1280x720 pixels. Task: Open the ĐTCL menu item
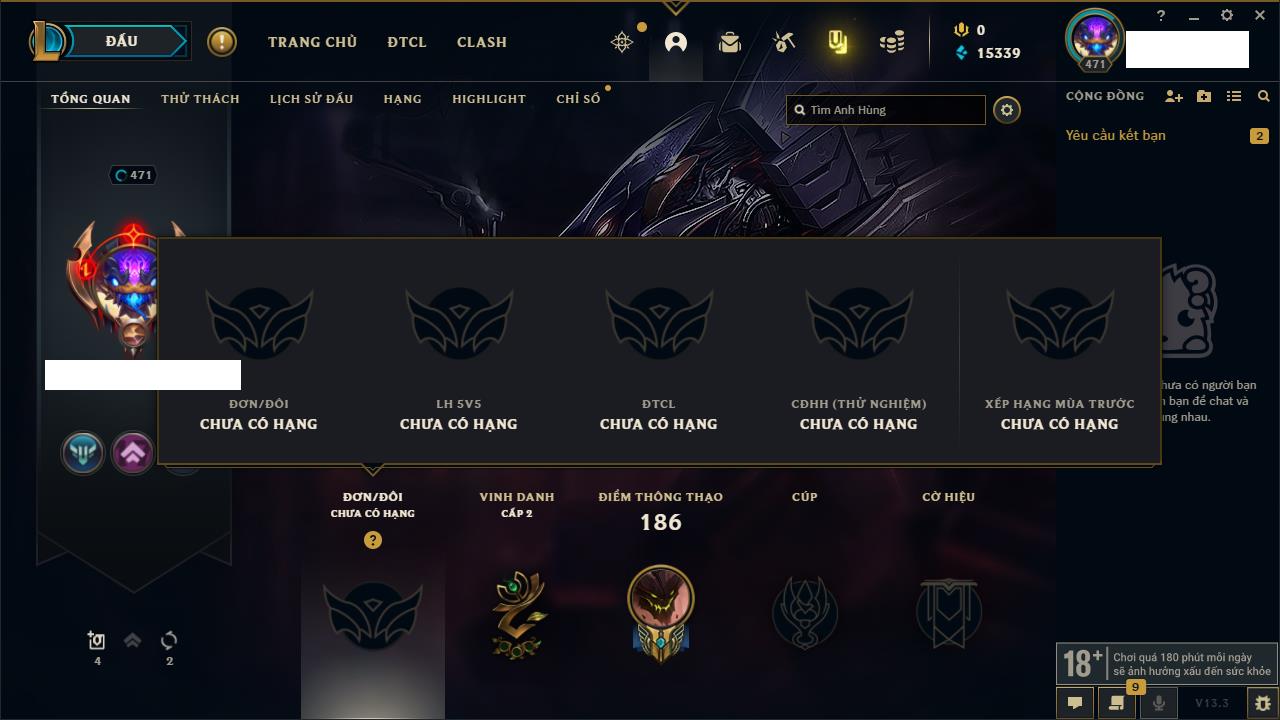(x=407, y=42)
